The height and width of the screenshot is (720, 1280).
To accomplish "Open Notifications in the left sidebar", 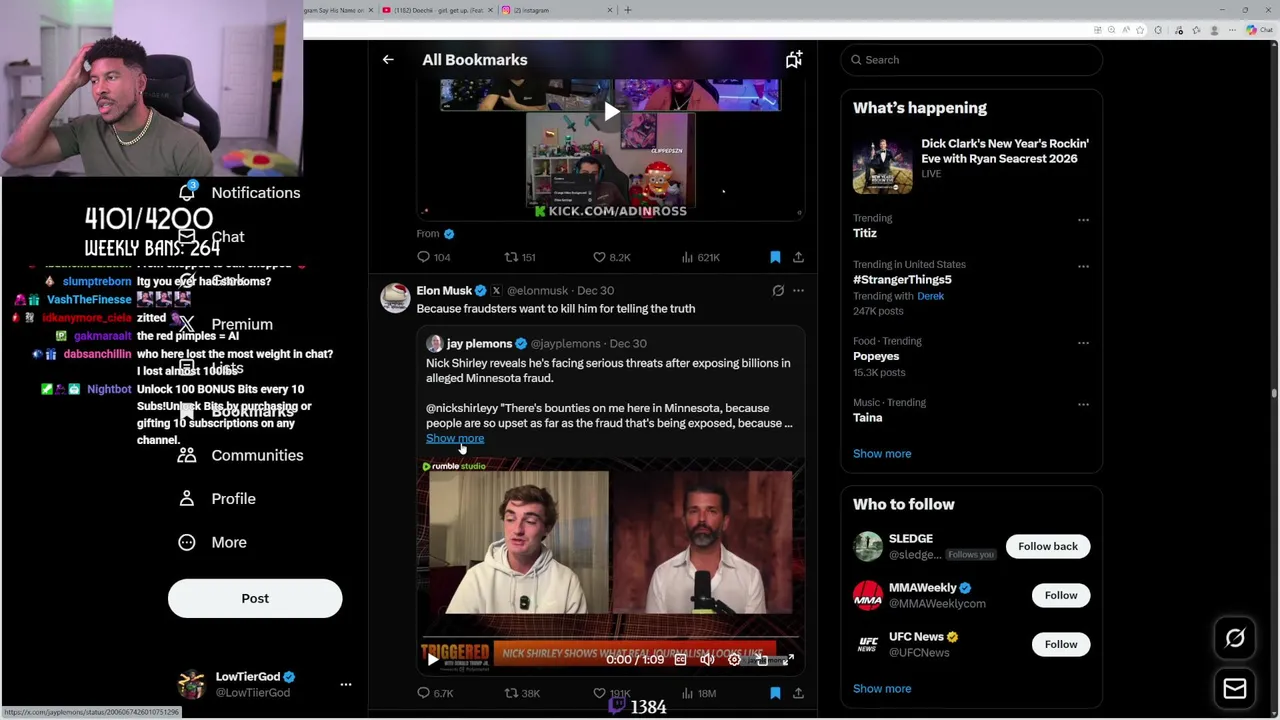I will 239,192.
